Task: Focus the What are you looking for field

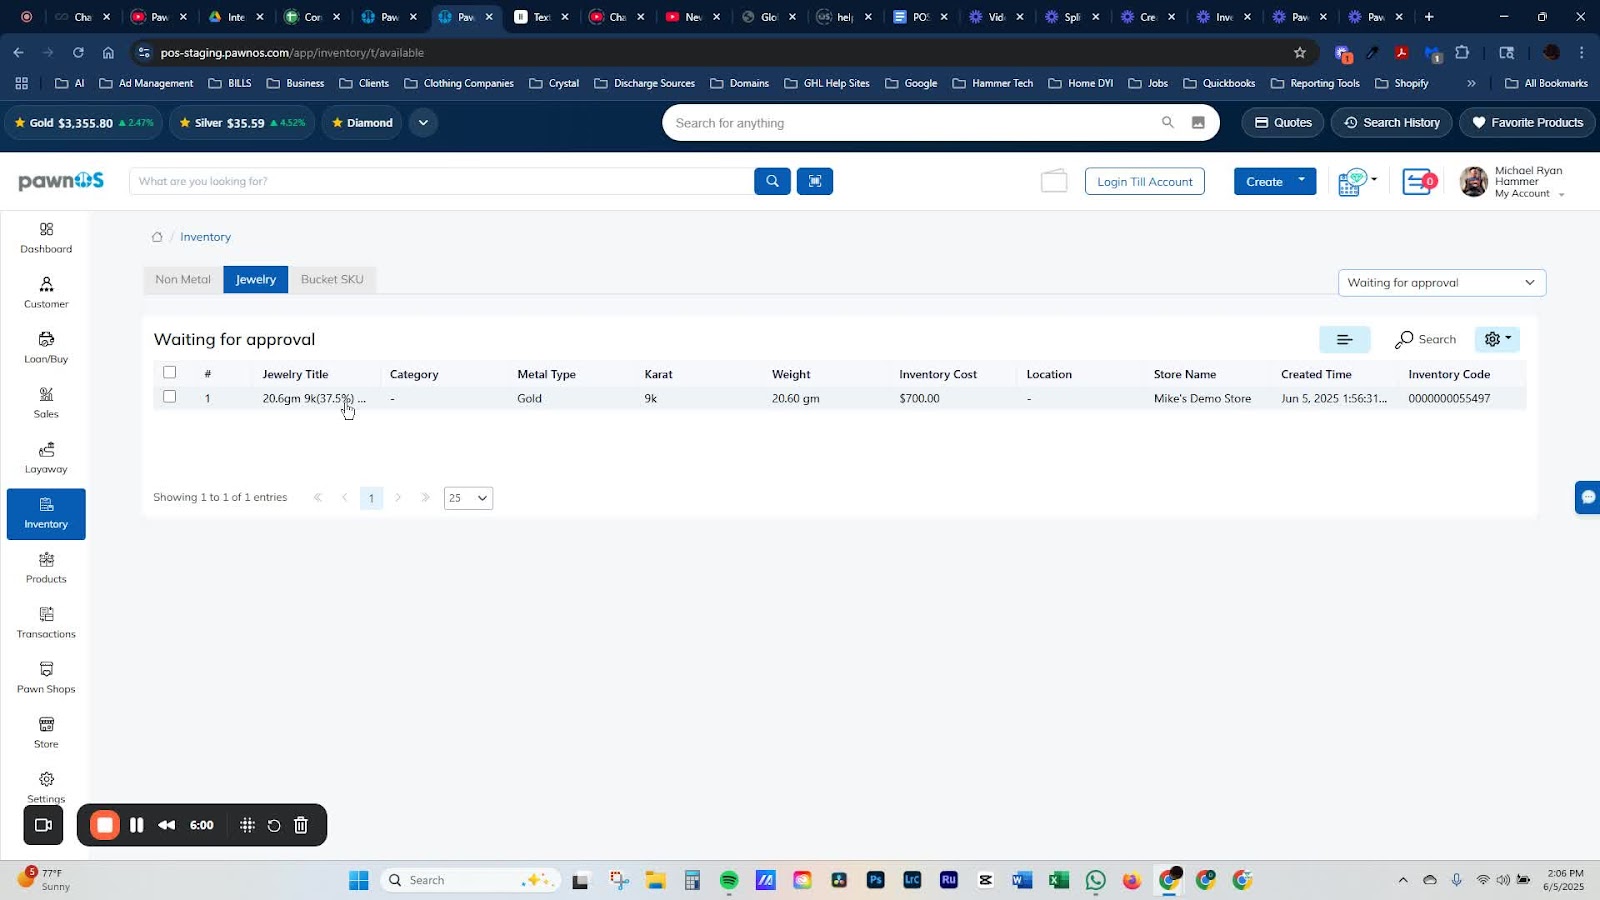Action: (x=441, y=181)
